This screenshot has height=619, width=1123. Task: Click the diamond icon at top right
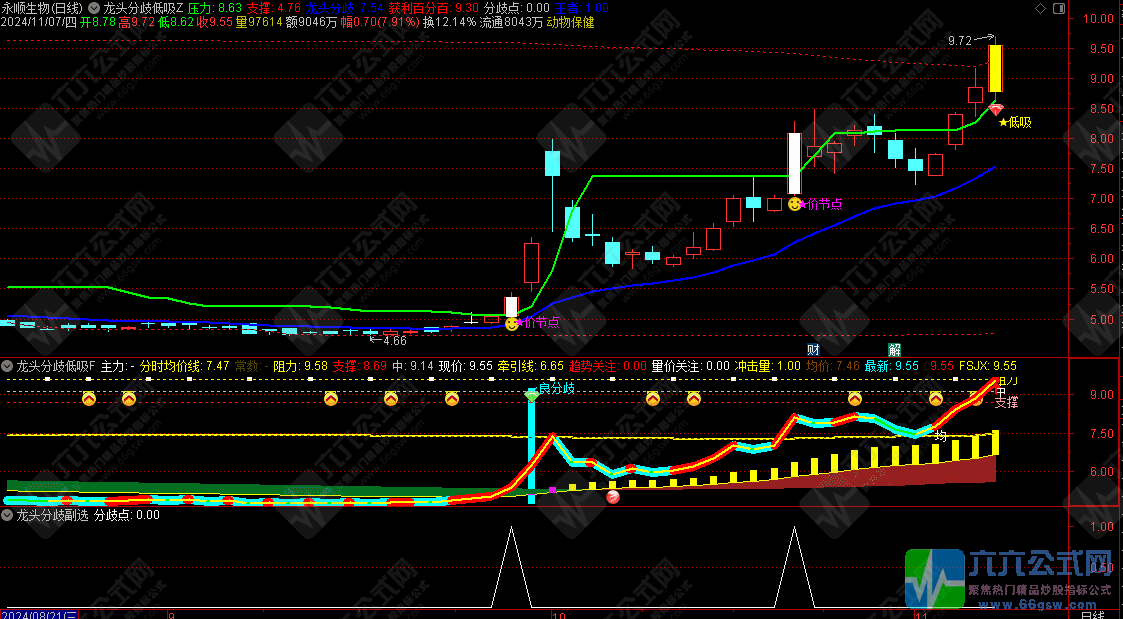1041,8
